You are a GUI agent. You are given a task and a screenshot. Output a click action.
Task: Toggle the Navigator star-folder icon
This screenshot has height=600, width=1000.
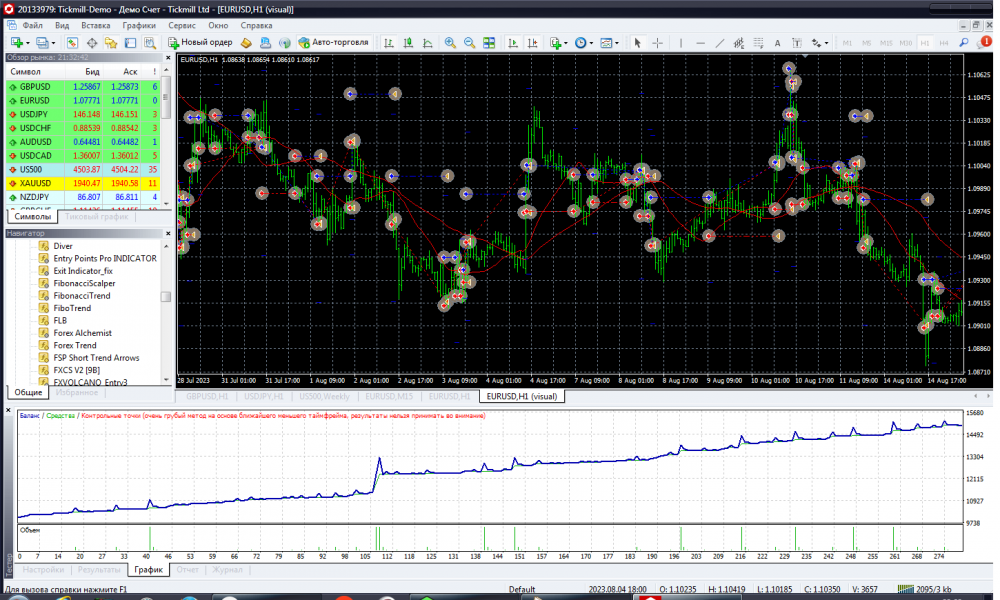point(111,43)
